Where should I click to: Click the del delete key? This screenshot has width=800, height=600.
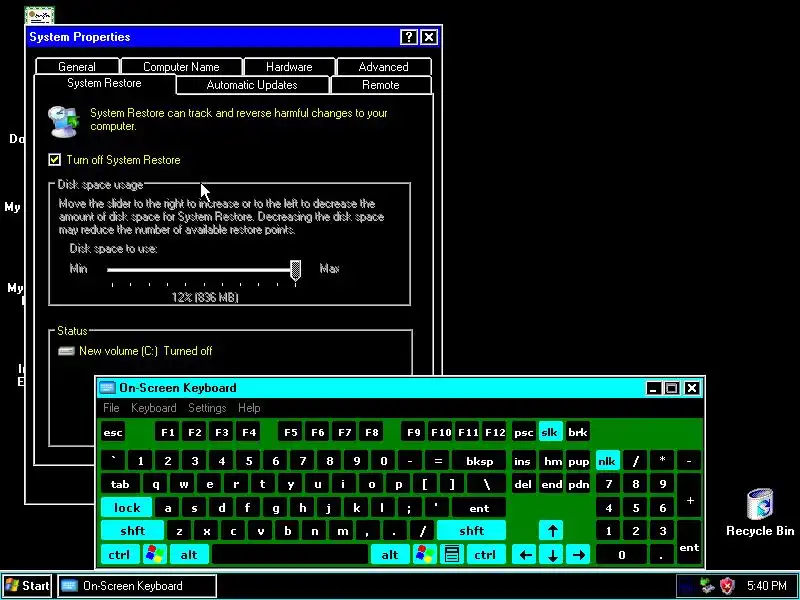click(523, 484)
